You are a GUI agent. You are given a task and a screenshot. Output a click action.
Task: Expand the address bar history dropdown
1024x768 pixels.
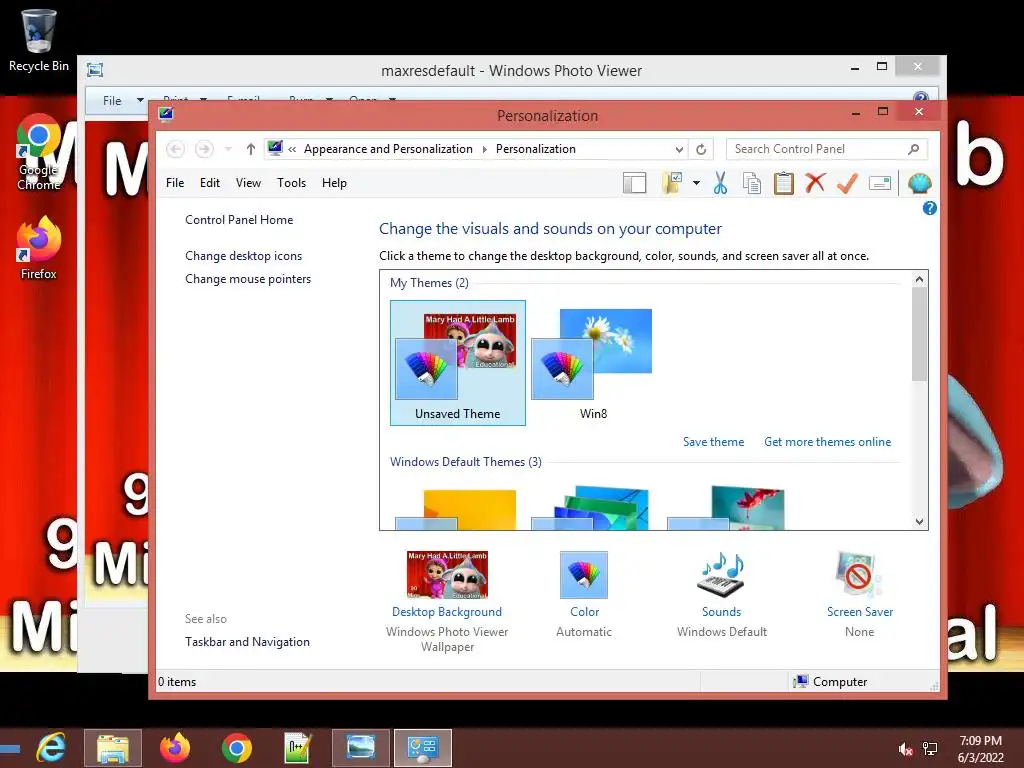[679, 150]
